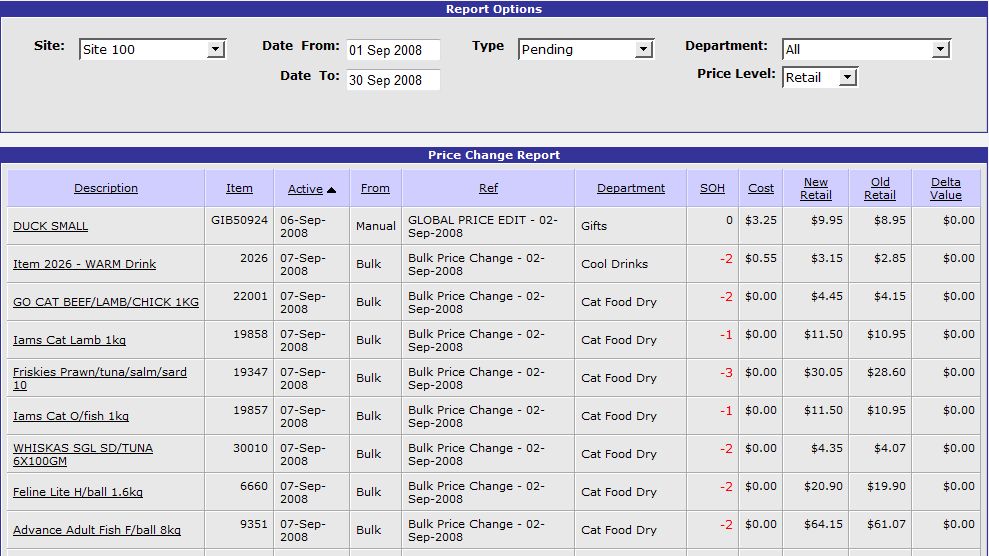Image resolution: width=989 pixels, height=556 pixels.
Task: Click old retail price $4.07
Action: tap(890, 448)
